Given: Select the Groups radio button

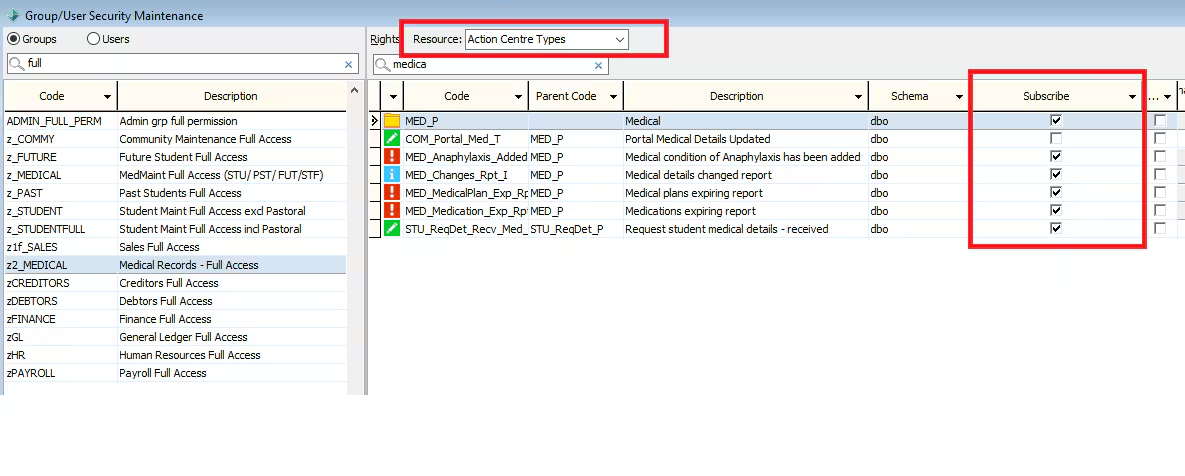Looking at the screenshot, I should tap(14, 39).
